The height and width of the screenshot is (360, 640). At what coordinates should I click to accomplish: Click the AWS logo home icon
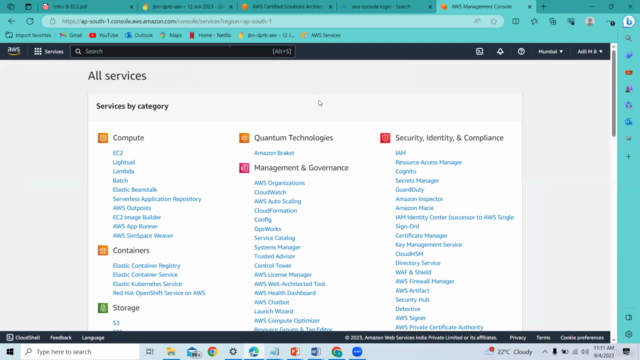[13, 51]
